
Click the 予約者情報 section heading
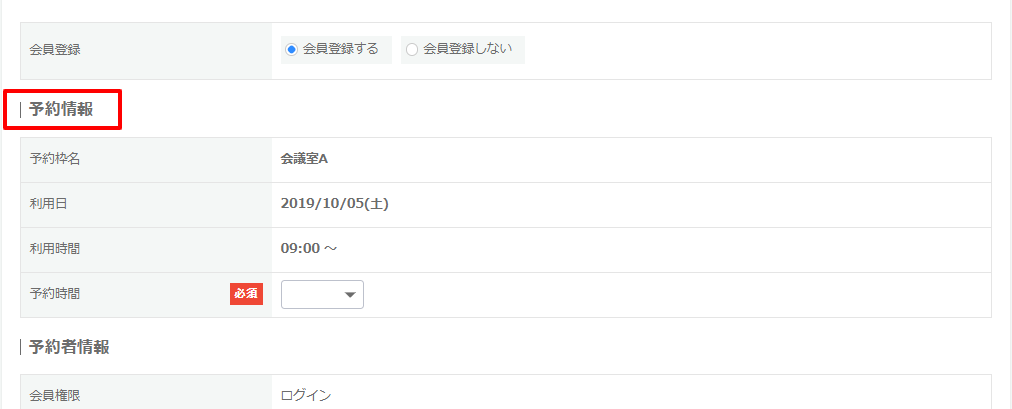pyautogui.click(x=69, y=347)
